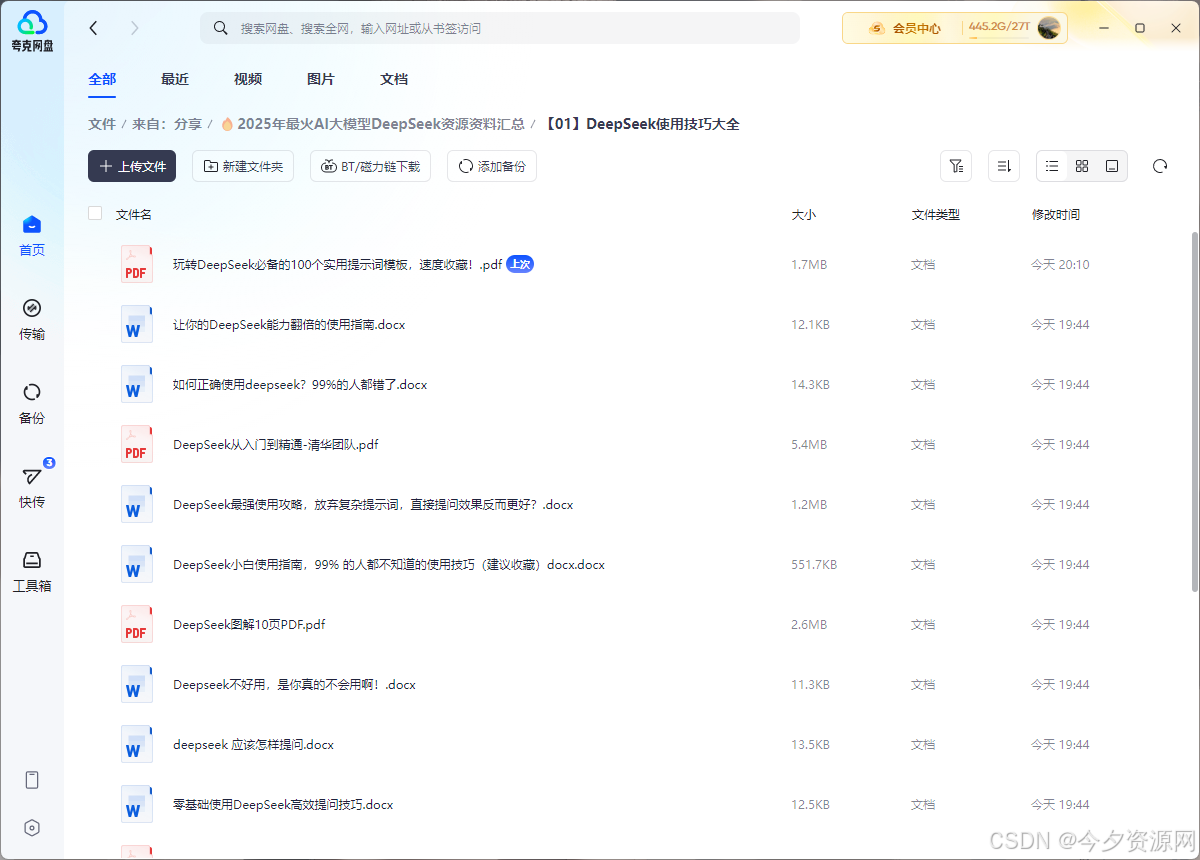
Task: Click Word icon of DeepSeek小白使用指南 file
Action: [137, 565]
